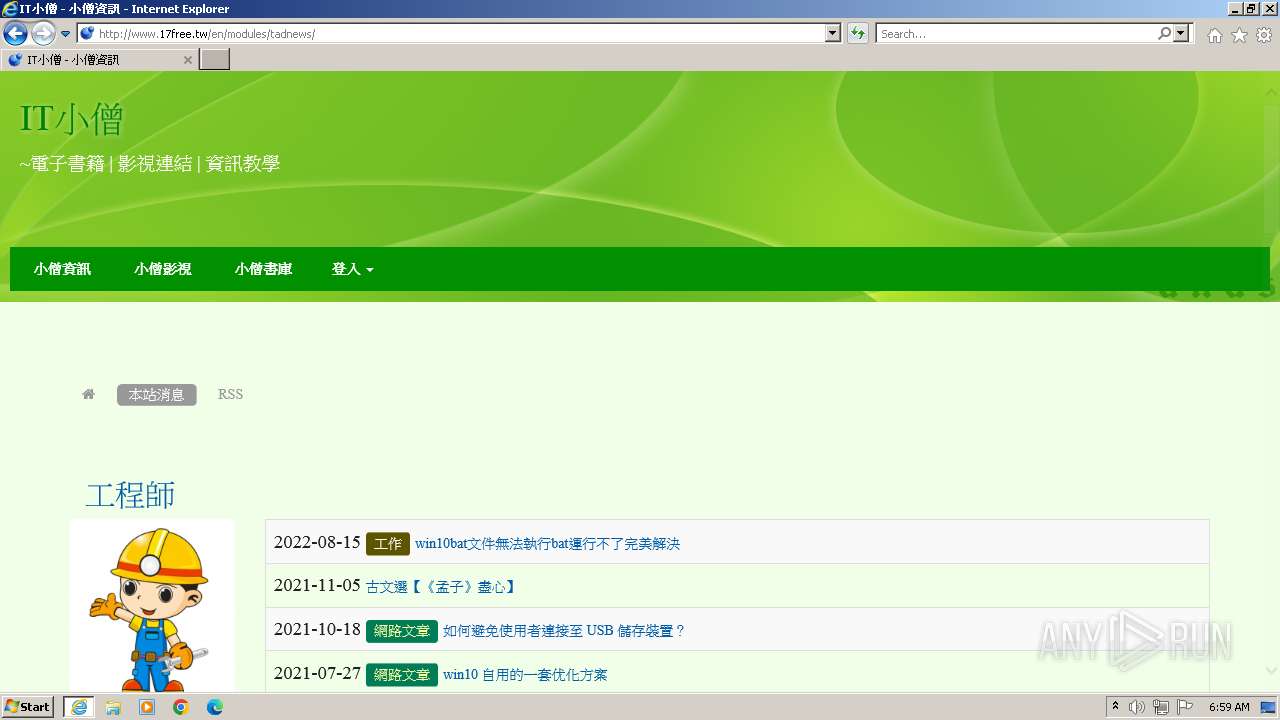Image resolution: width=1280 pixels, height=720 pixels.
Task: Open win10 自用的一套优化方案 article
Action: [525, 675]
